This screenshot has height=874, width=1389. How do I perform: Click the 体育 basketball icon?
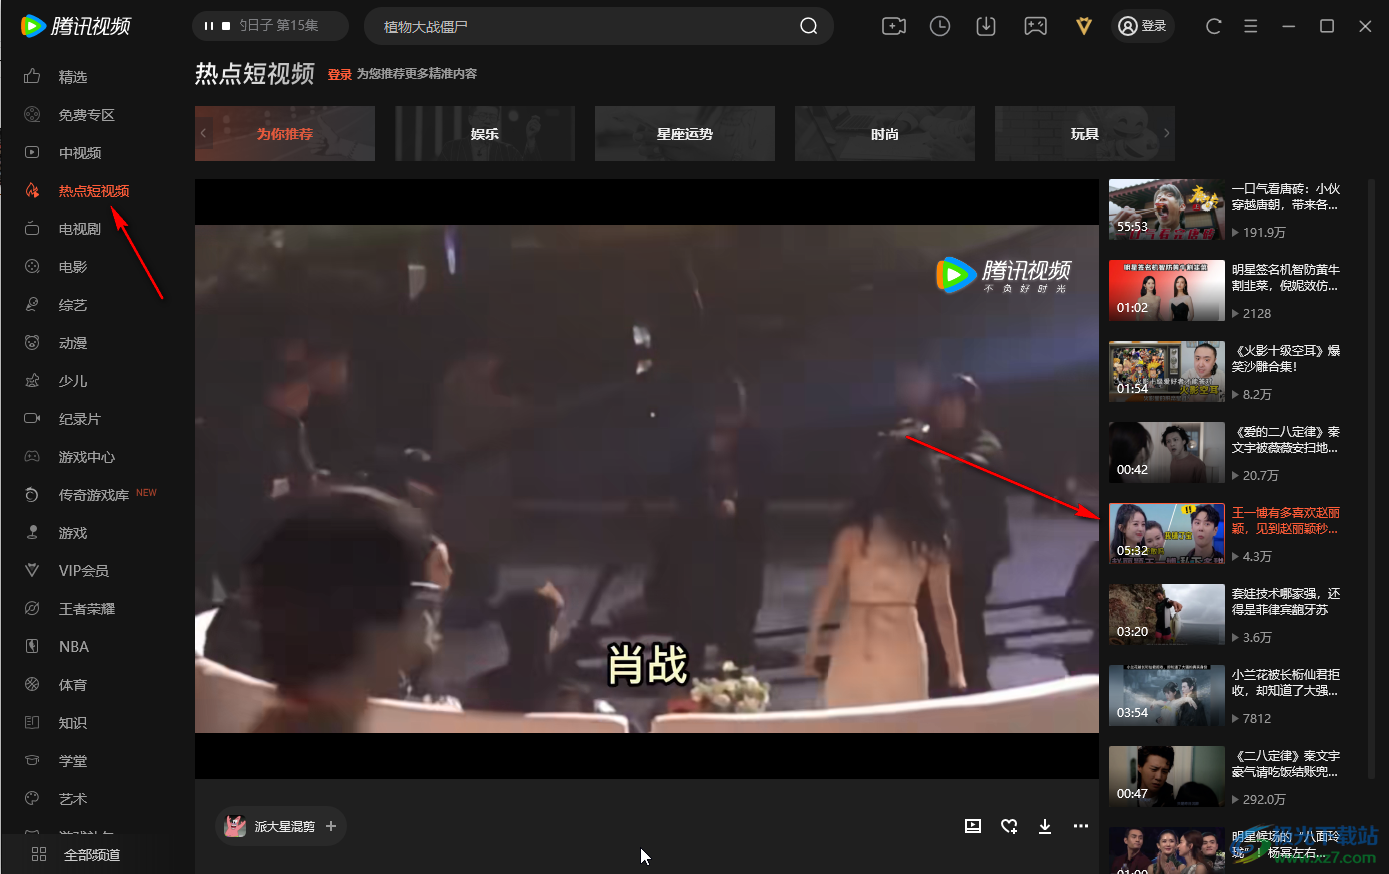[x=32, y=685]
